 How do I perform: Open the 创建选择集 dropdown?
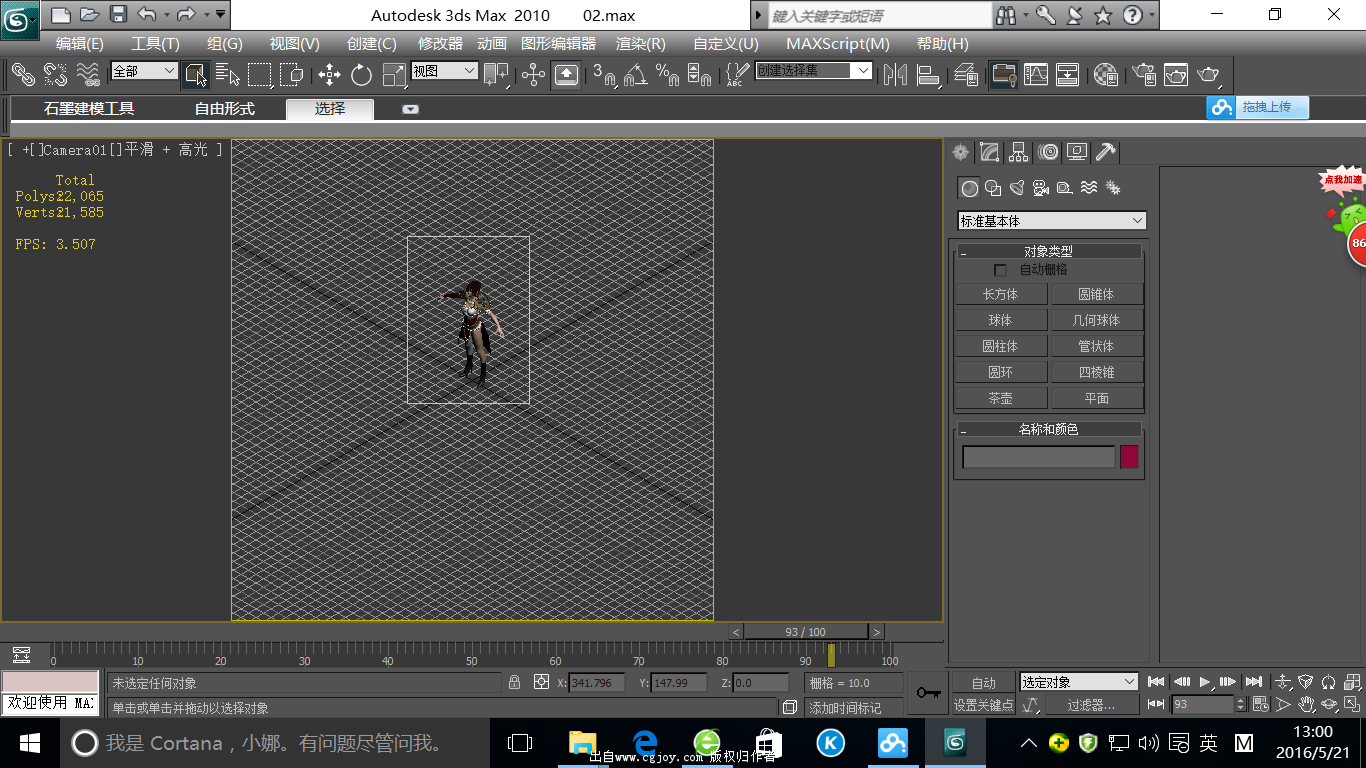(814, 71)
